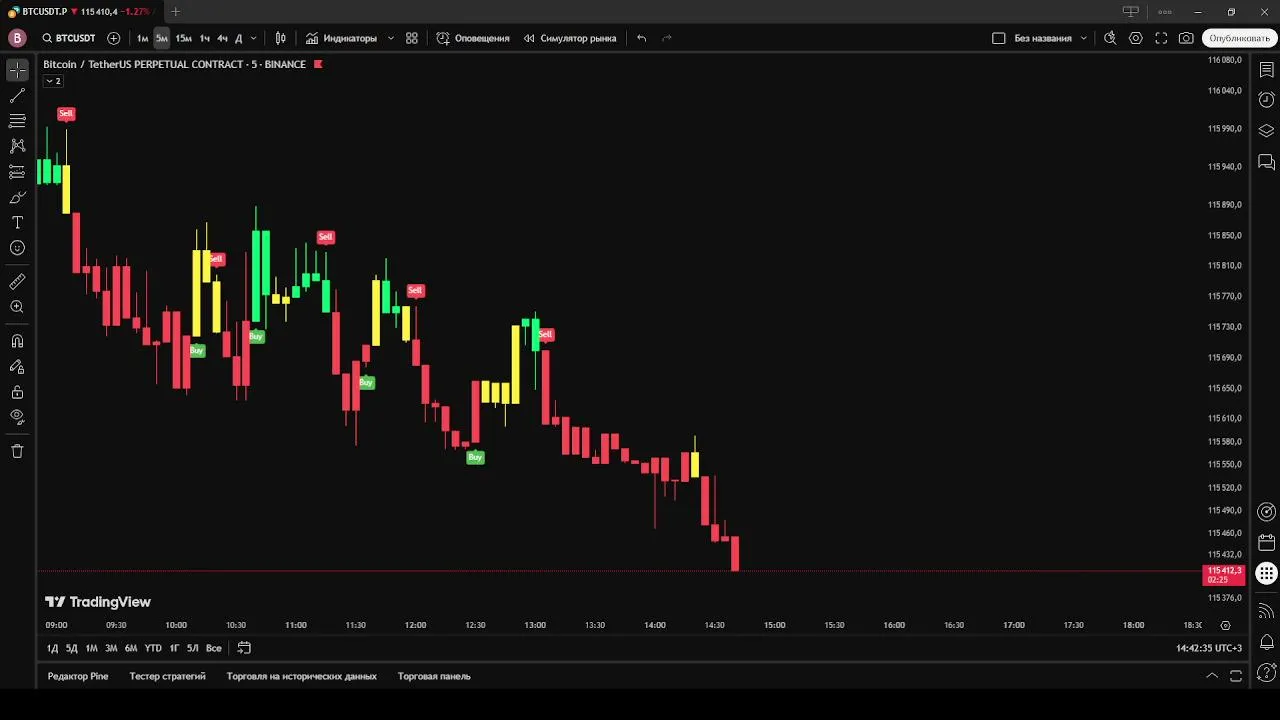Select the brush drawing tool

coord(17,197)
